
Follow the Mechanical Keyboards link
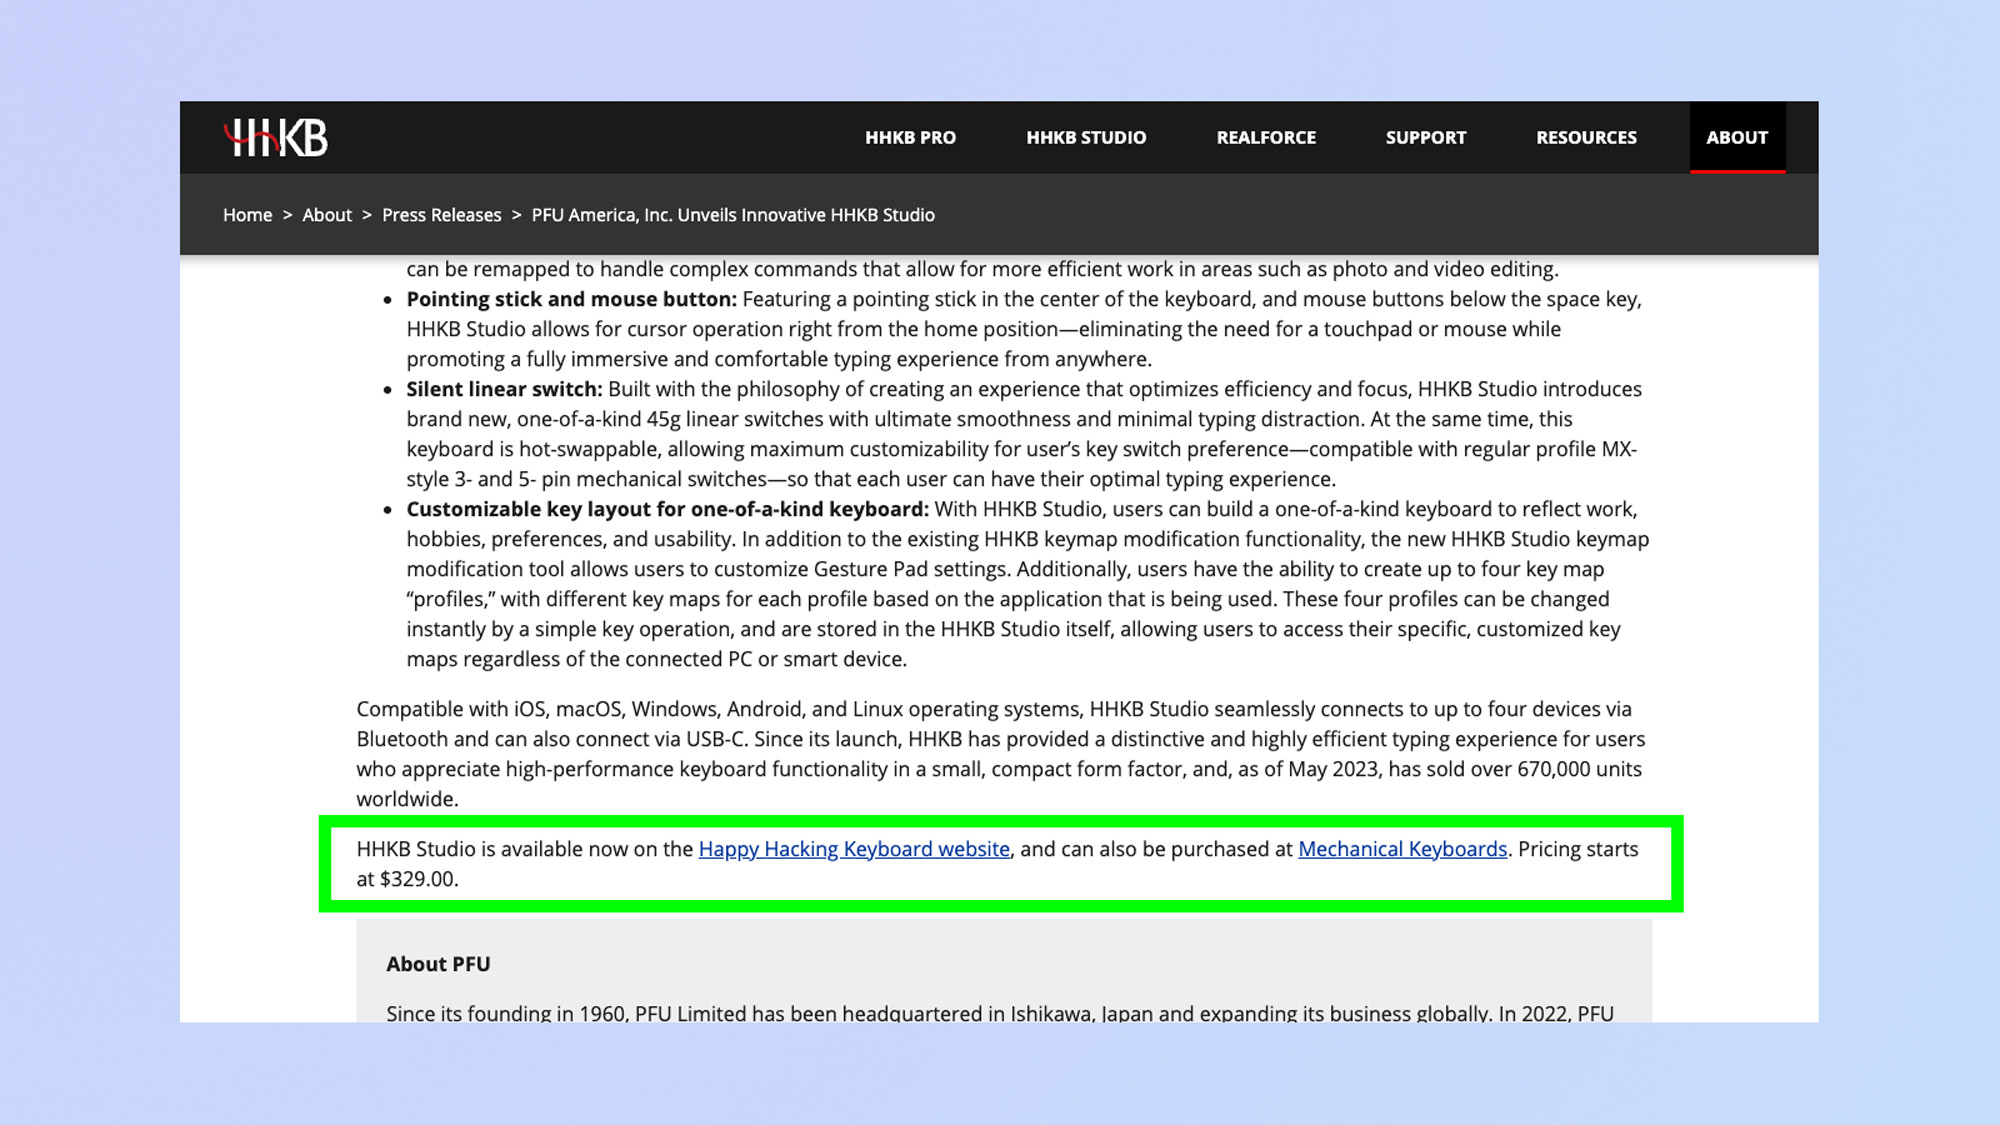tap(1402, 849)
